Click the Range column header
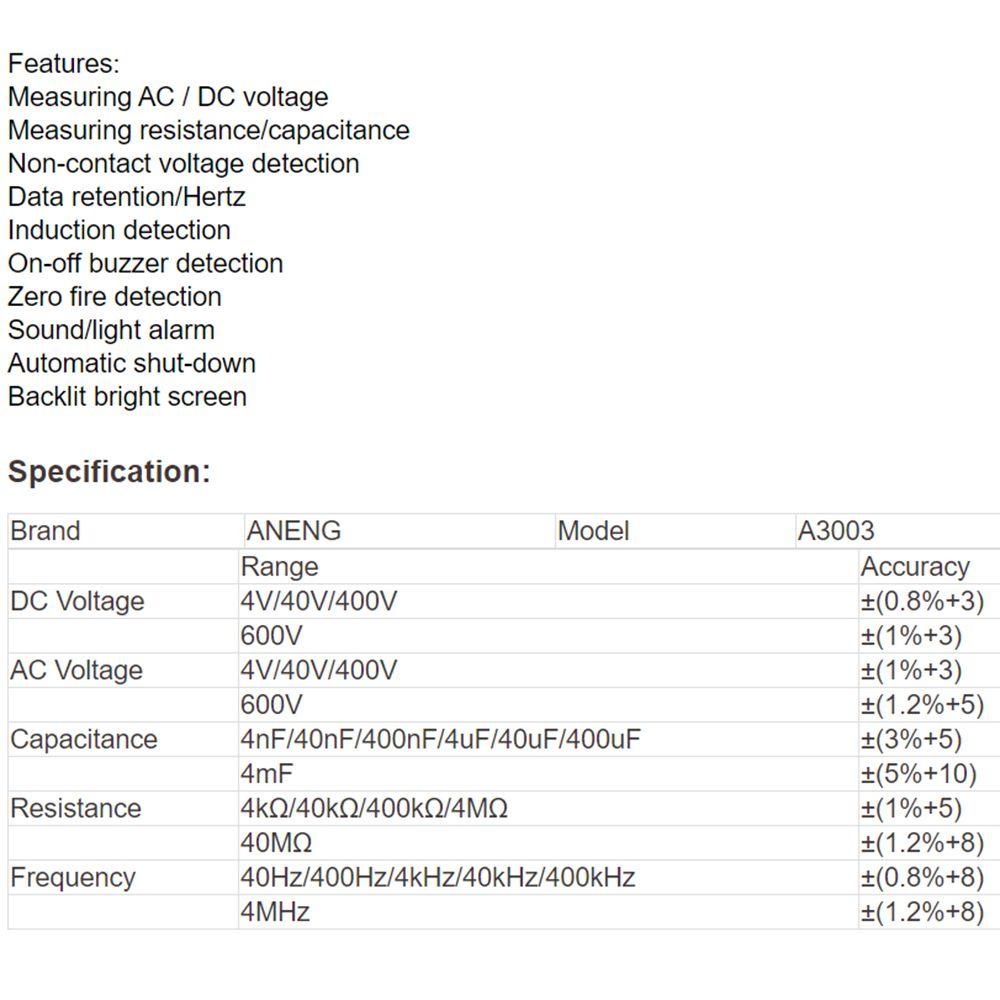This screenshot has width=1000, height=1000. click(x=279, y=567)
